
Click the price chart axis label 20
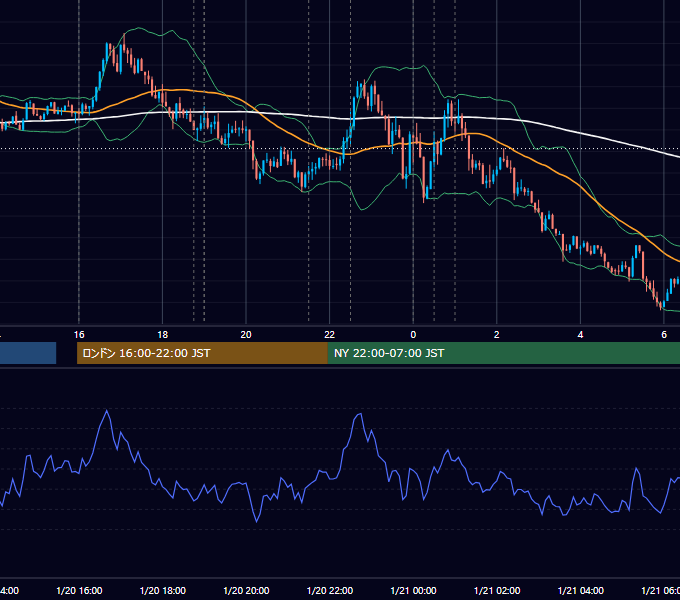pyautogui.click(x=246, y=335)
